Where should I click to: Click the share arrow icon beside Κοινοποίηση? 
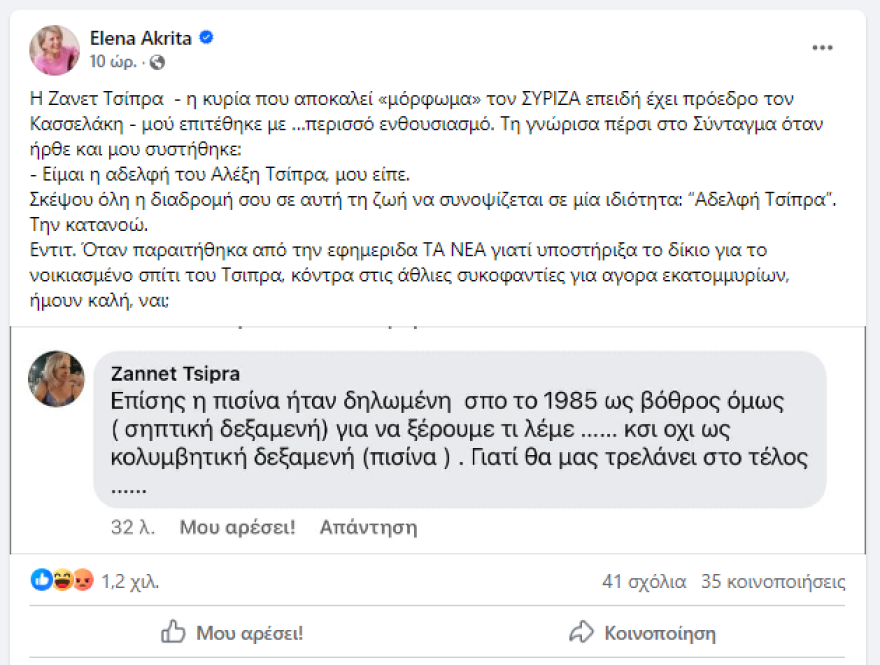578,632
